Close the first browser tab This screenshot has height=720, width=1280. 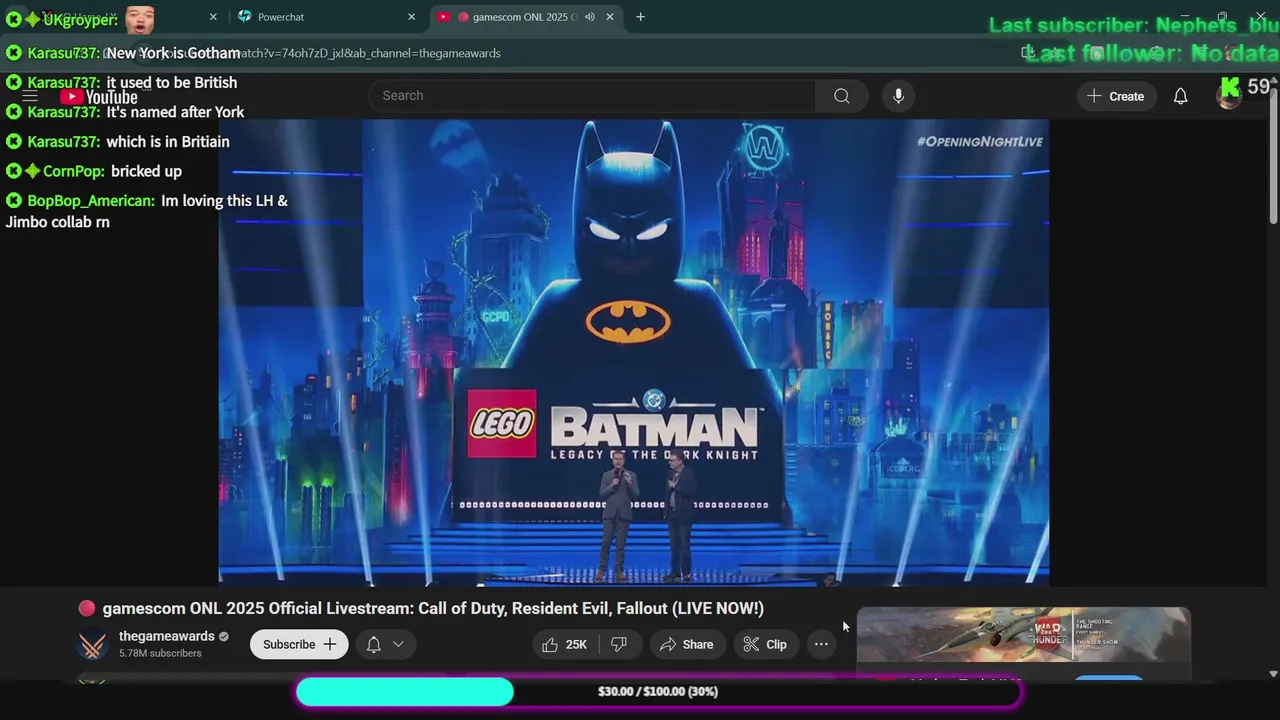click(213, 17)
